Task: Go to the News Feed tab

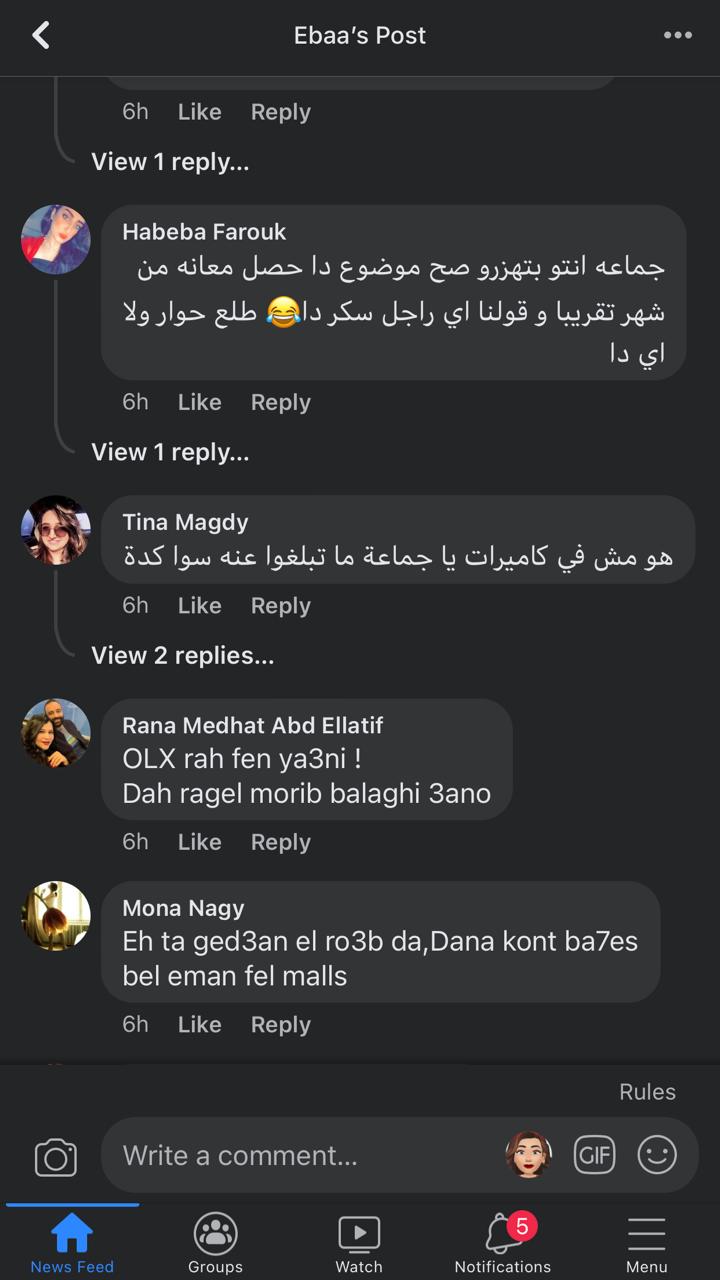Action: point(72,1243)
